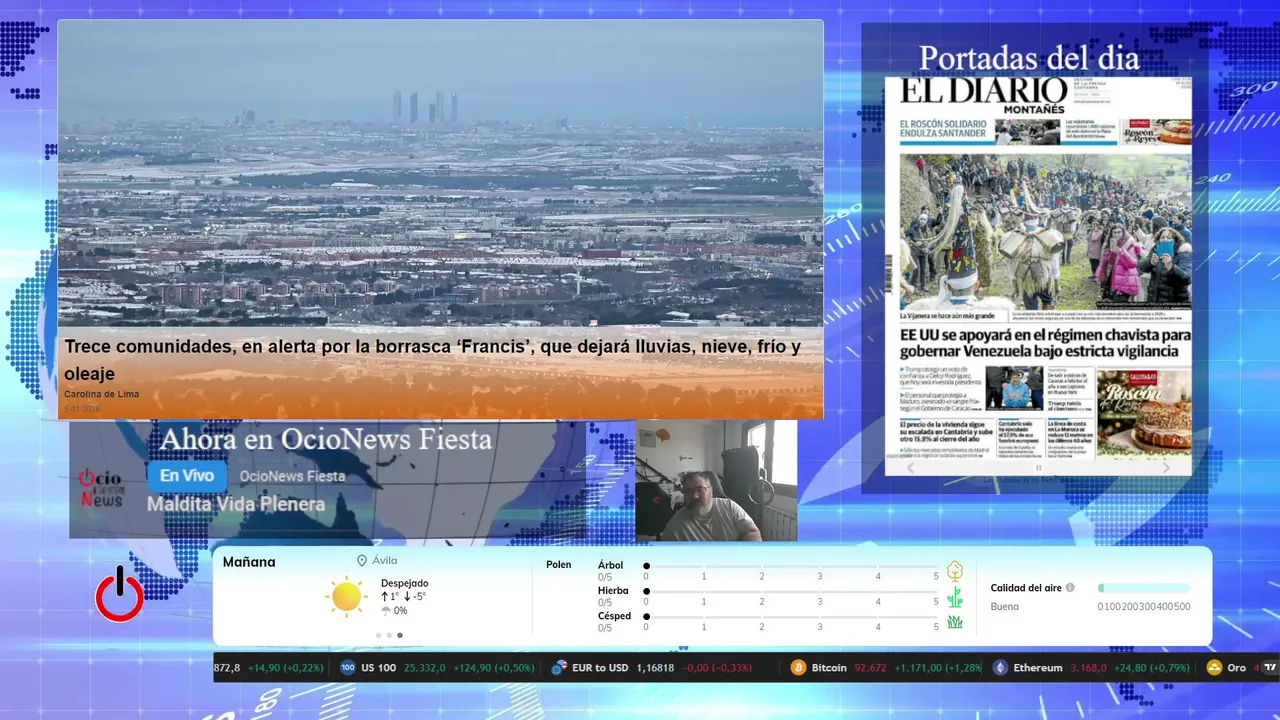
Task: Click the Oro ticker name
Action: pos(1237,667)
